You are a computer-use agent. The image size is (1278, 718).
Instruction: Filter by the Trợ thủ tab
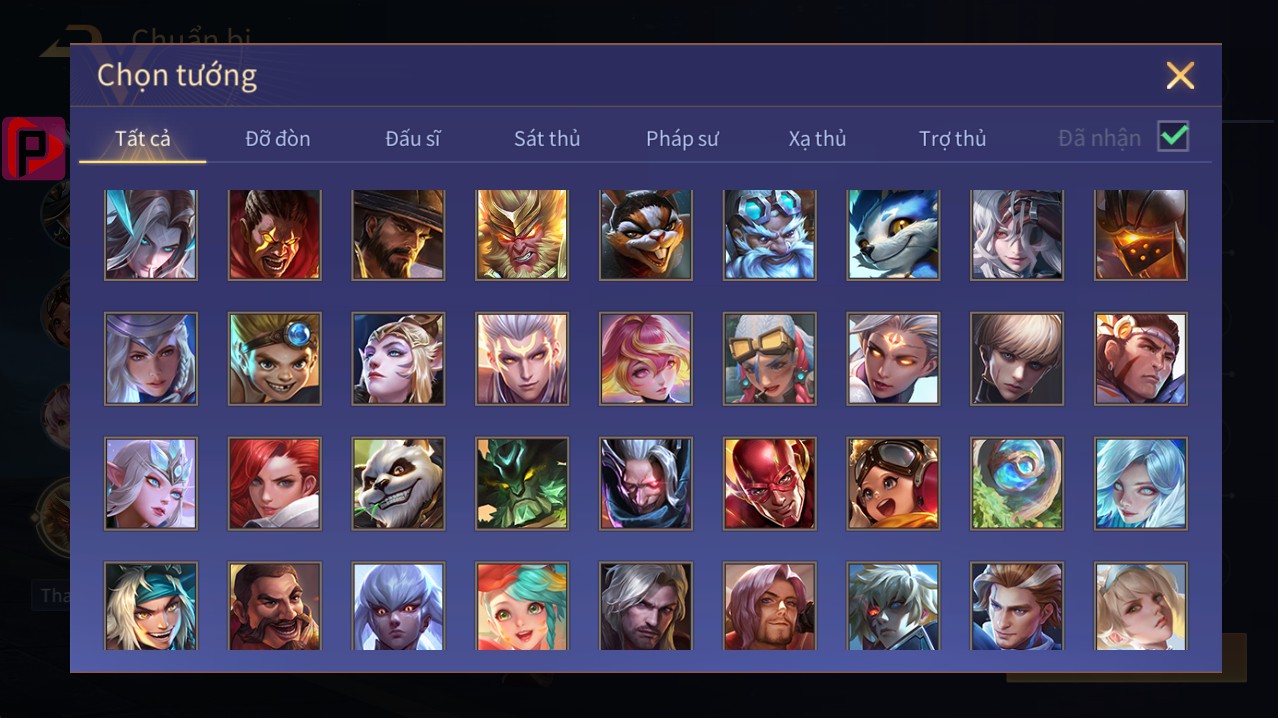952,138
